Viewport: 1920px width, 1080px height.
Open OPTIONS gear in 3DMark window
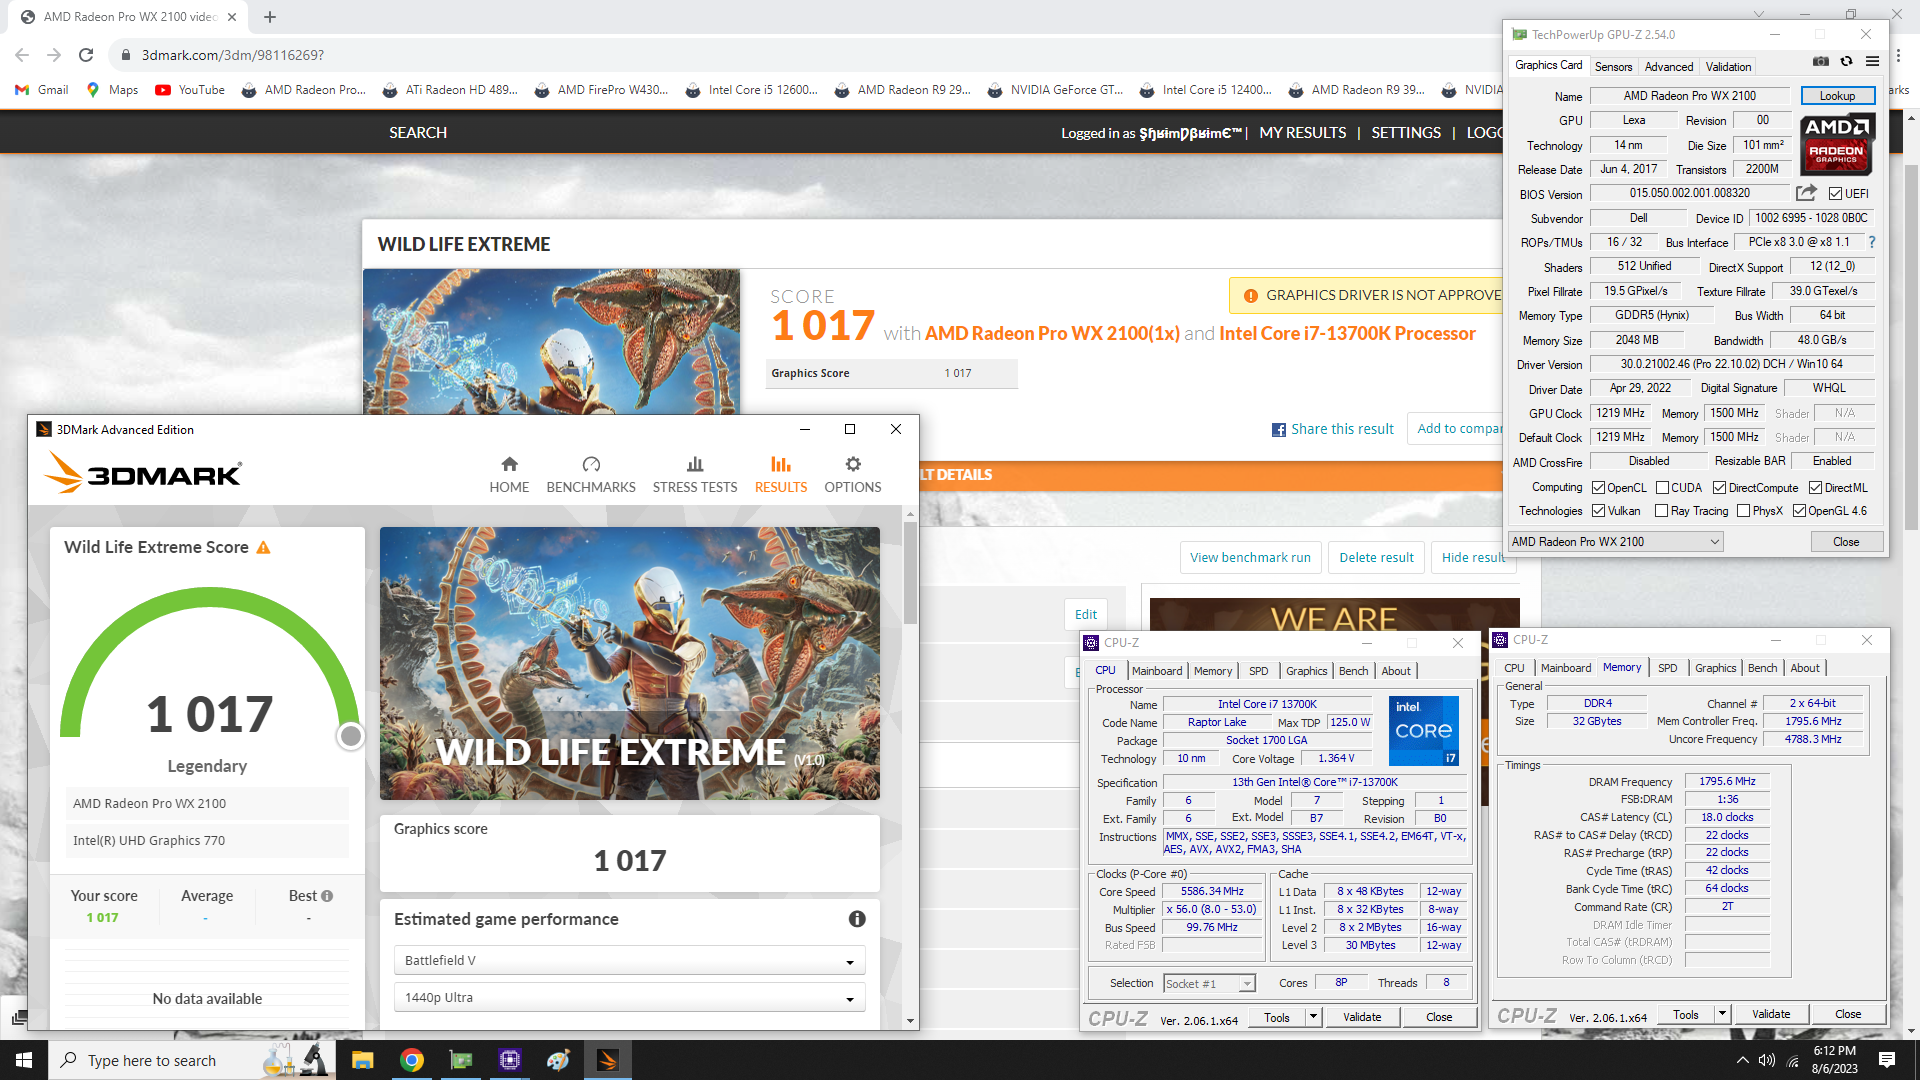click(x=853, y=475)
